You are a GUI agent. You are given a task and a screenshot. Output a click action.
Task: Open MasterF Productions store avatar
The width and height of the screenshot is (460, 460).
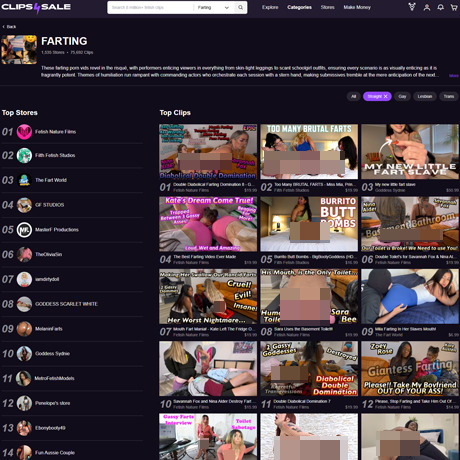pos(24,230)
